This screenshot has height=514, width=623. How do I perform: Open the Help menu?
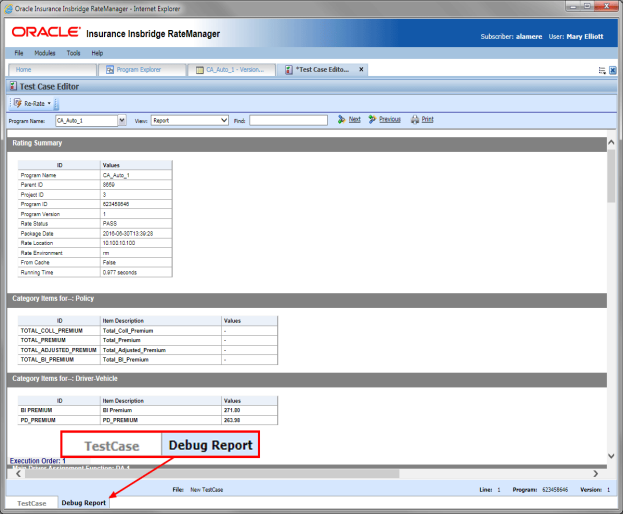point(97,53)
